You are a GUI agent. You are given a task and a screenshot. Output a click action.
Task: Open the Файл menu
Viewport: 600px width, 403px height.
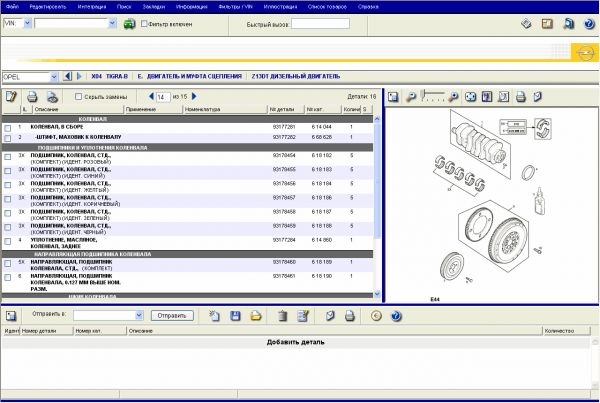[x=13, y=7]
